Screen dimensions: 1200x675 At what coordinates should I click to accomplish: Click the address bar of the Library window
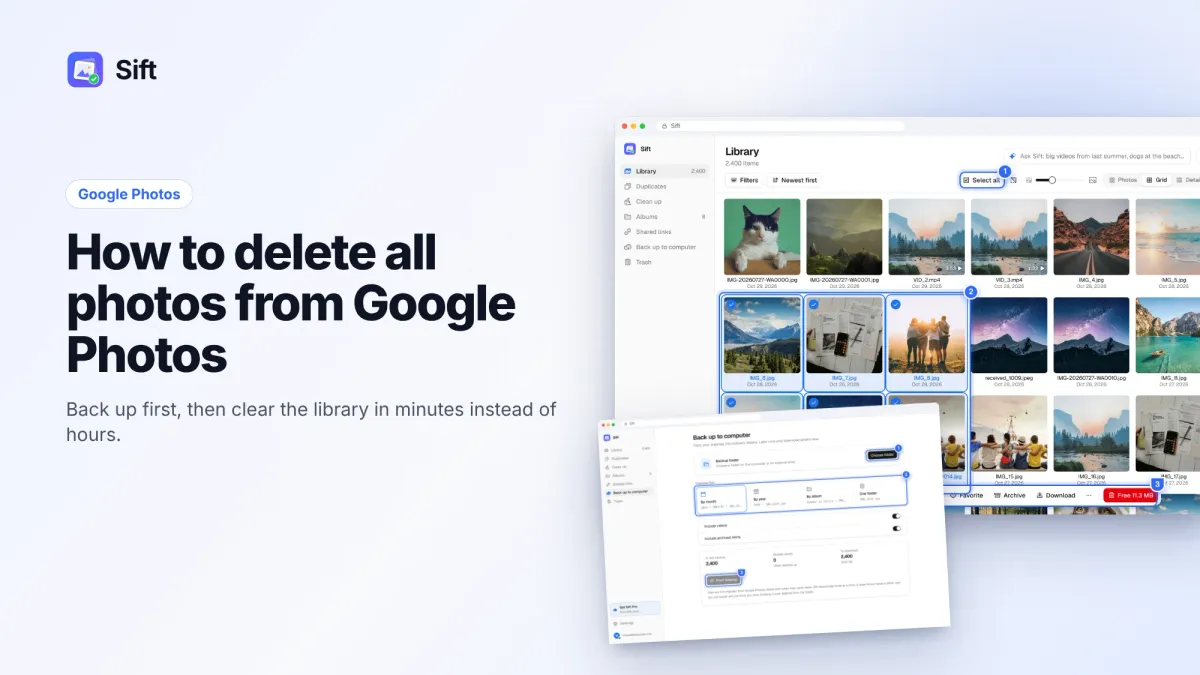pos(780,126)
